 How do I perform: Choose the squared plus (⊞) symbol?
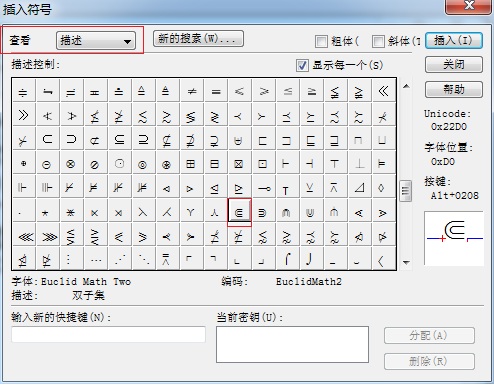[191, 164]
